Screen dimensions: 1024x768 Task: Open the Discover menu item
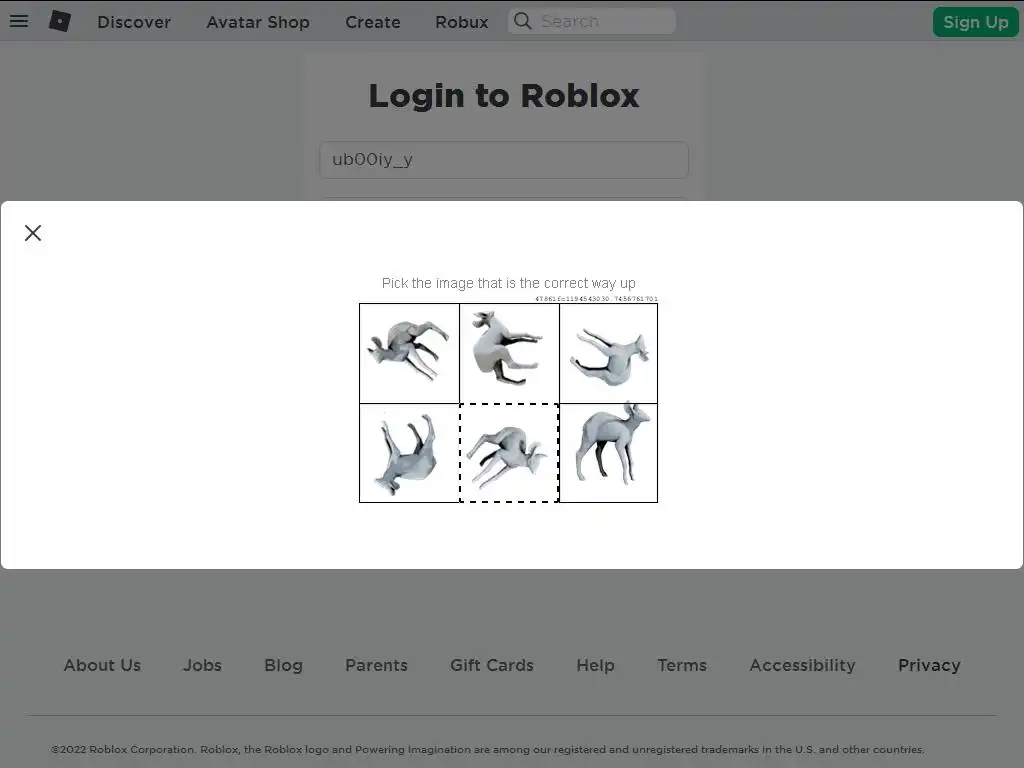pos(134,22)
